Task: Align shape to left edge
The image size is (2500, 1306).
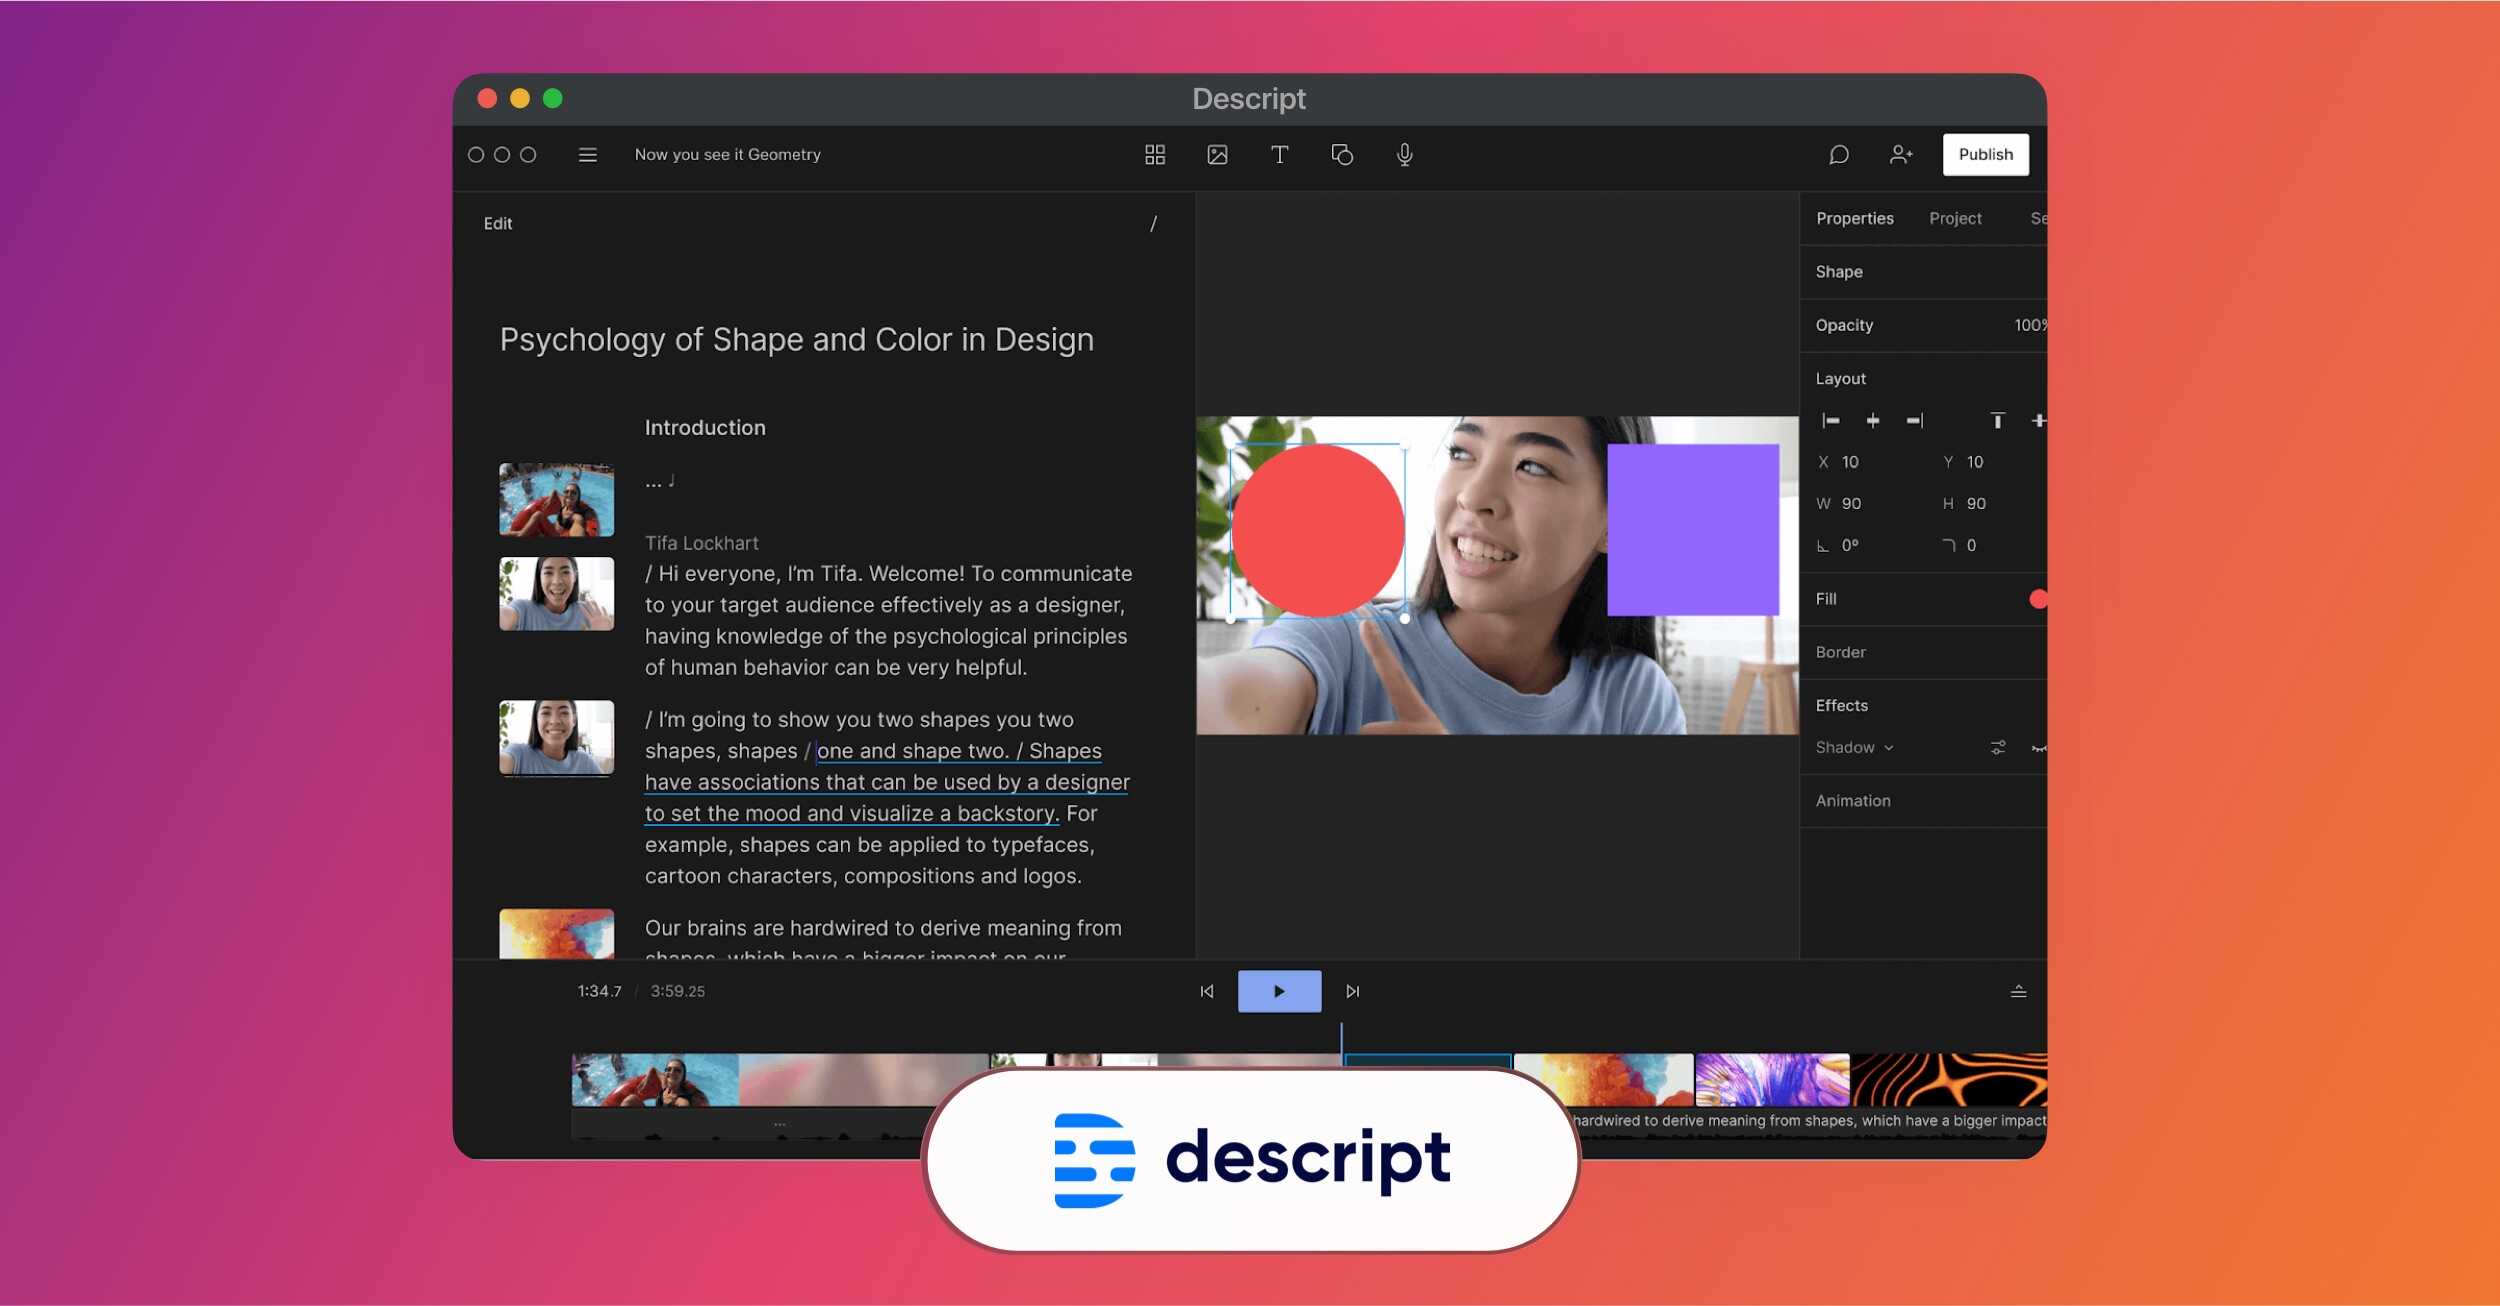Action: pyautogui.click(x=1830, y=421)
